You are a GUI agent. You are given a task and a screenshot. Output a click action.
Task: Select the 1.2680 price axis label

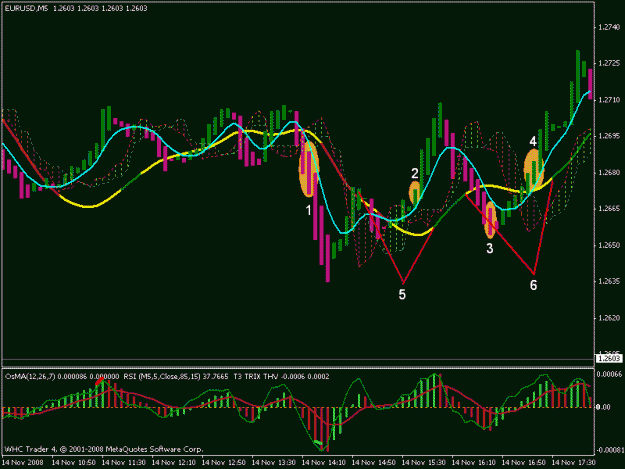pos(609,173)
